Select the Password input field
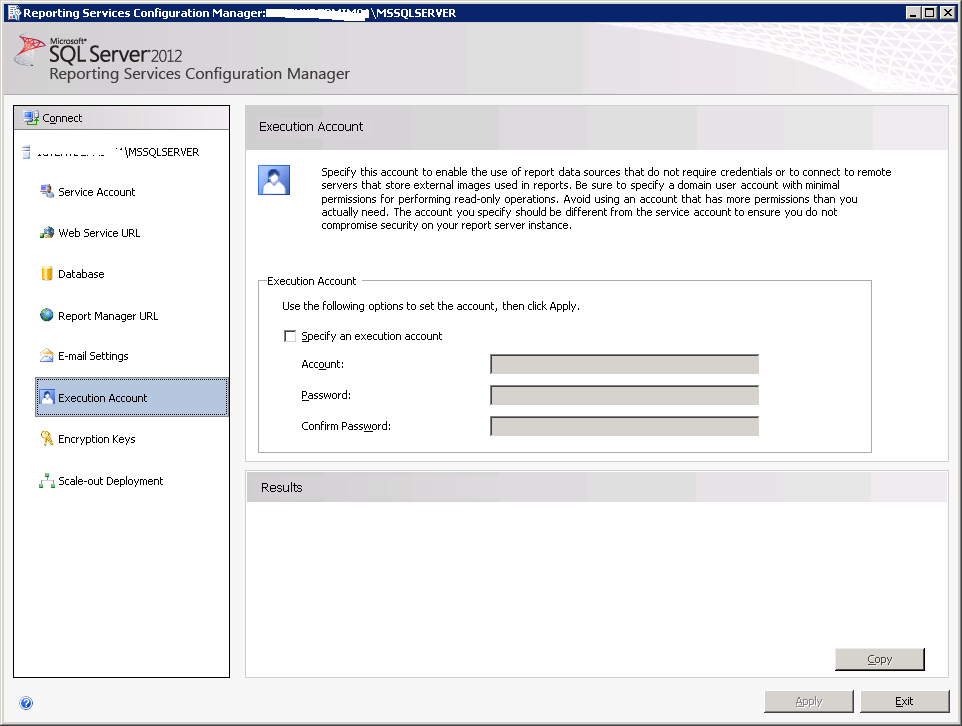 tap(624, 394)
